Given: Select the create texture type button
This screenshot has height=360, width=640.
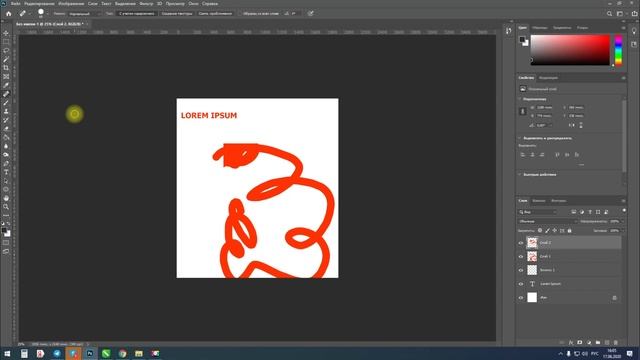Looking at the screenshot, I should pos(177,13).
